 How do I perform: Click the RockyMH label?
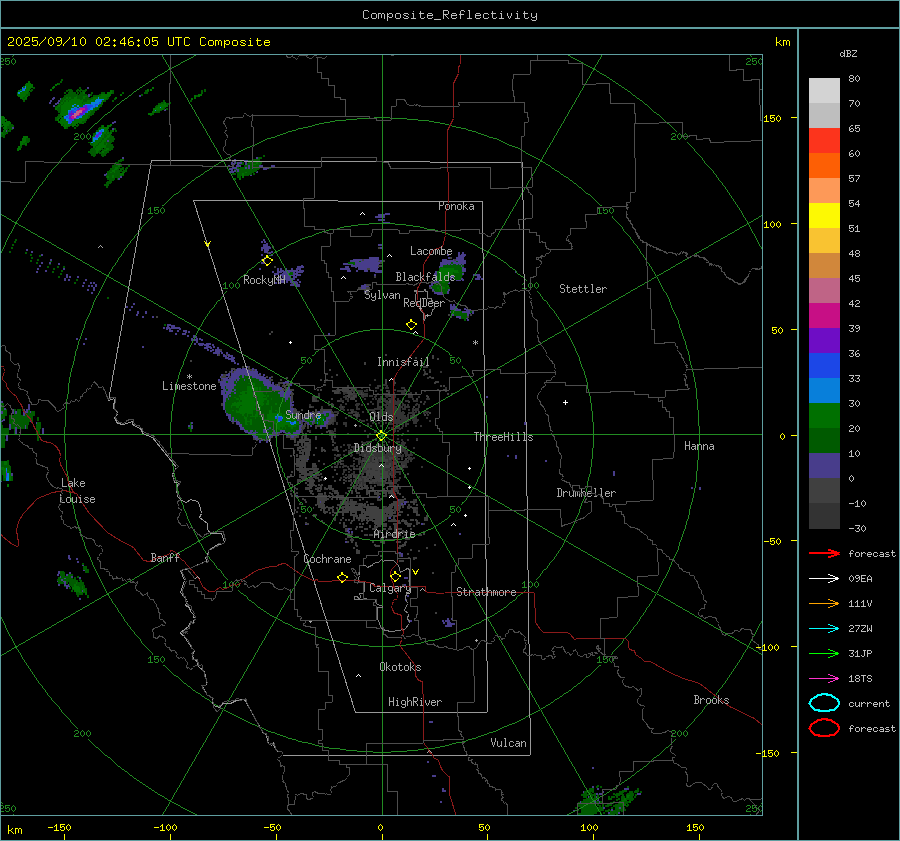(x=264, y=280)
